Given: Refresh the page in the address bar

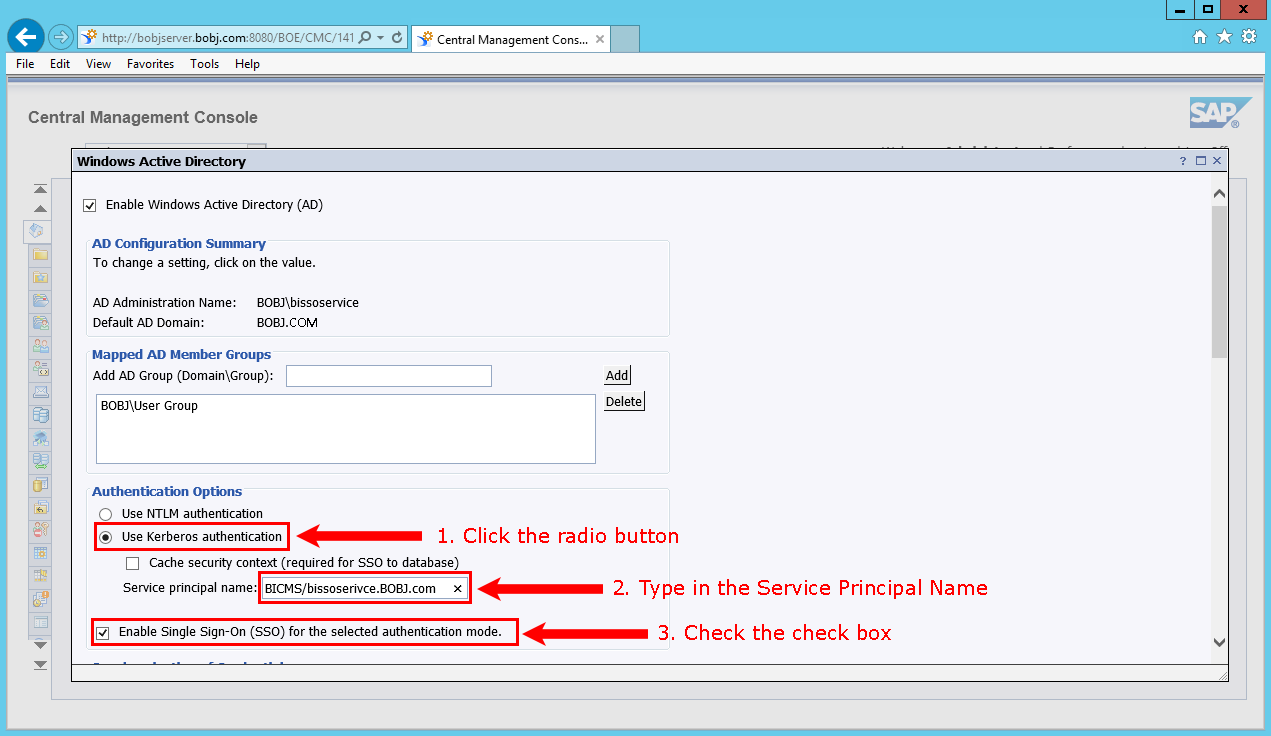Looking at the screenshot, I should (397, 38).
